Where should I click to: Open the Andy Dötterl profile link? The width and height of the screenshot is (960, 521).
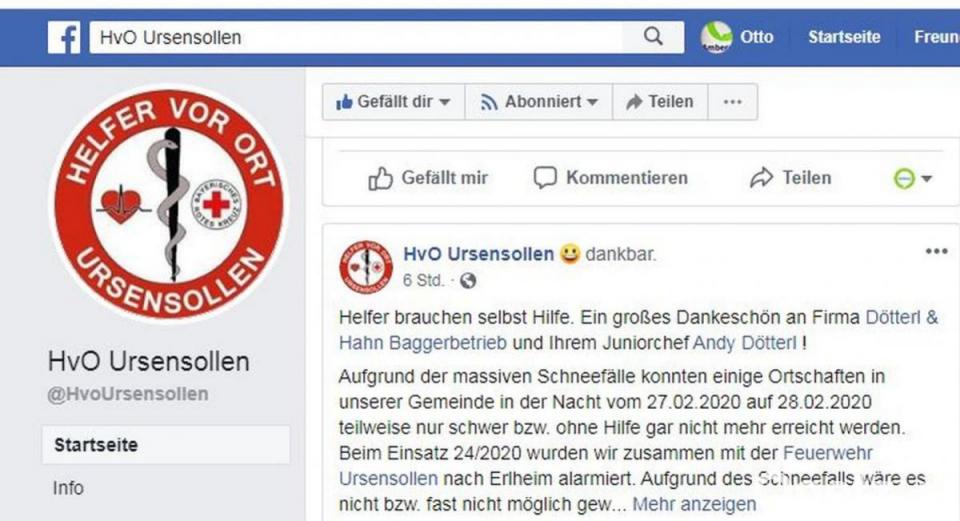pyautogui.click(x=744, y=343)
